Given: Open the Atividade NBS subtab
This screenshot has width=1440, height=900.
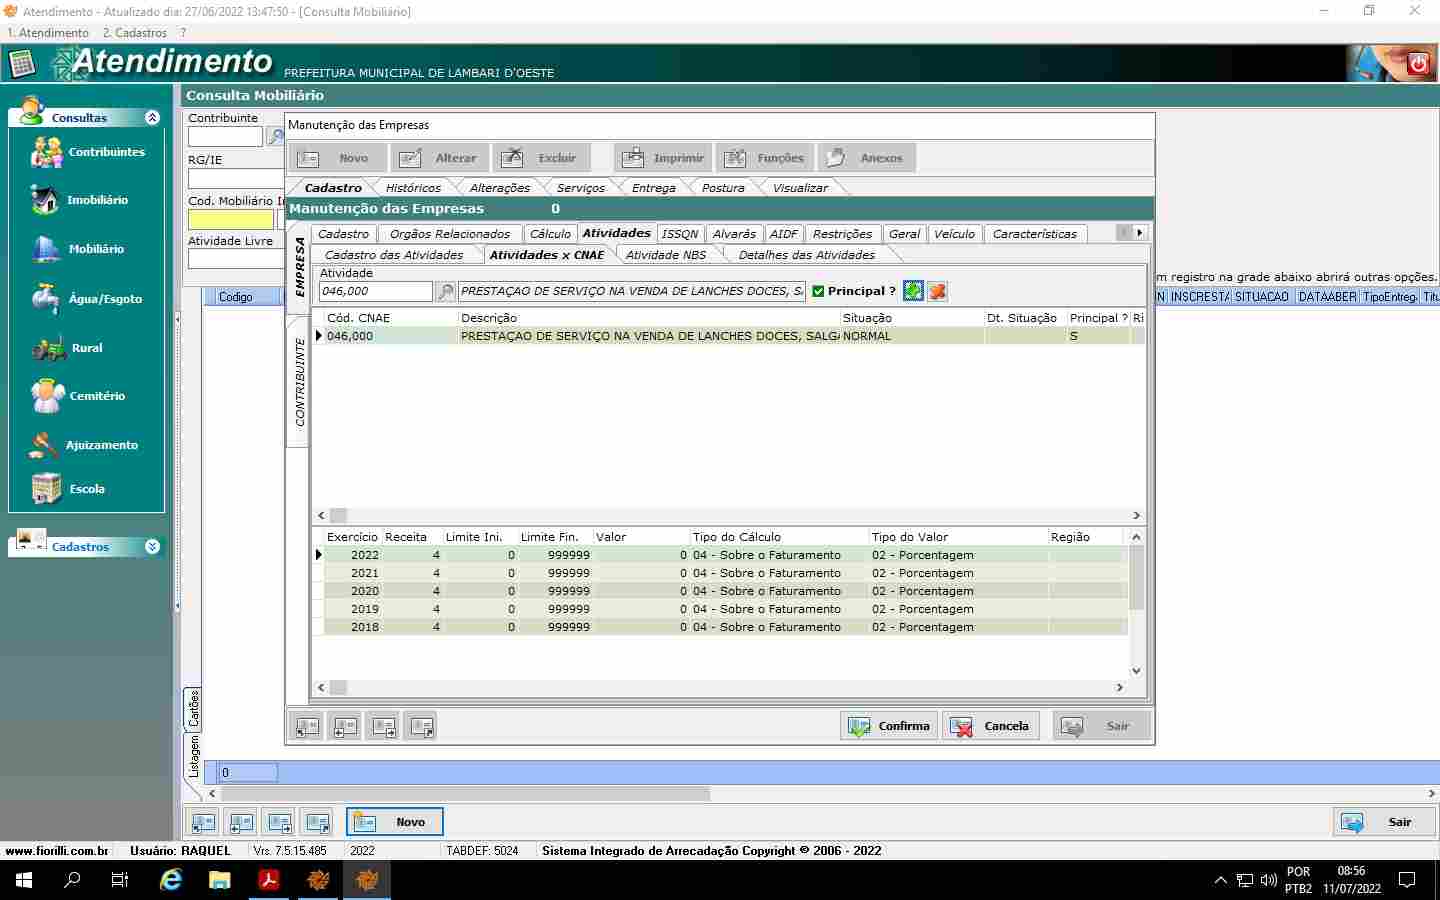Looking at the screenshot, I should coord(665,255).
